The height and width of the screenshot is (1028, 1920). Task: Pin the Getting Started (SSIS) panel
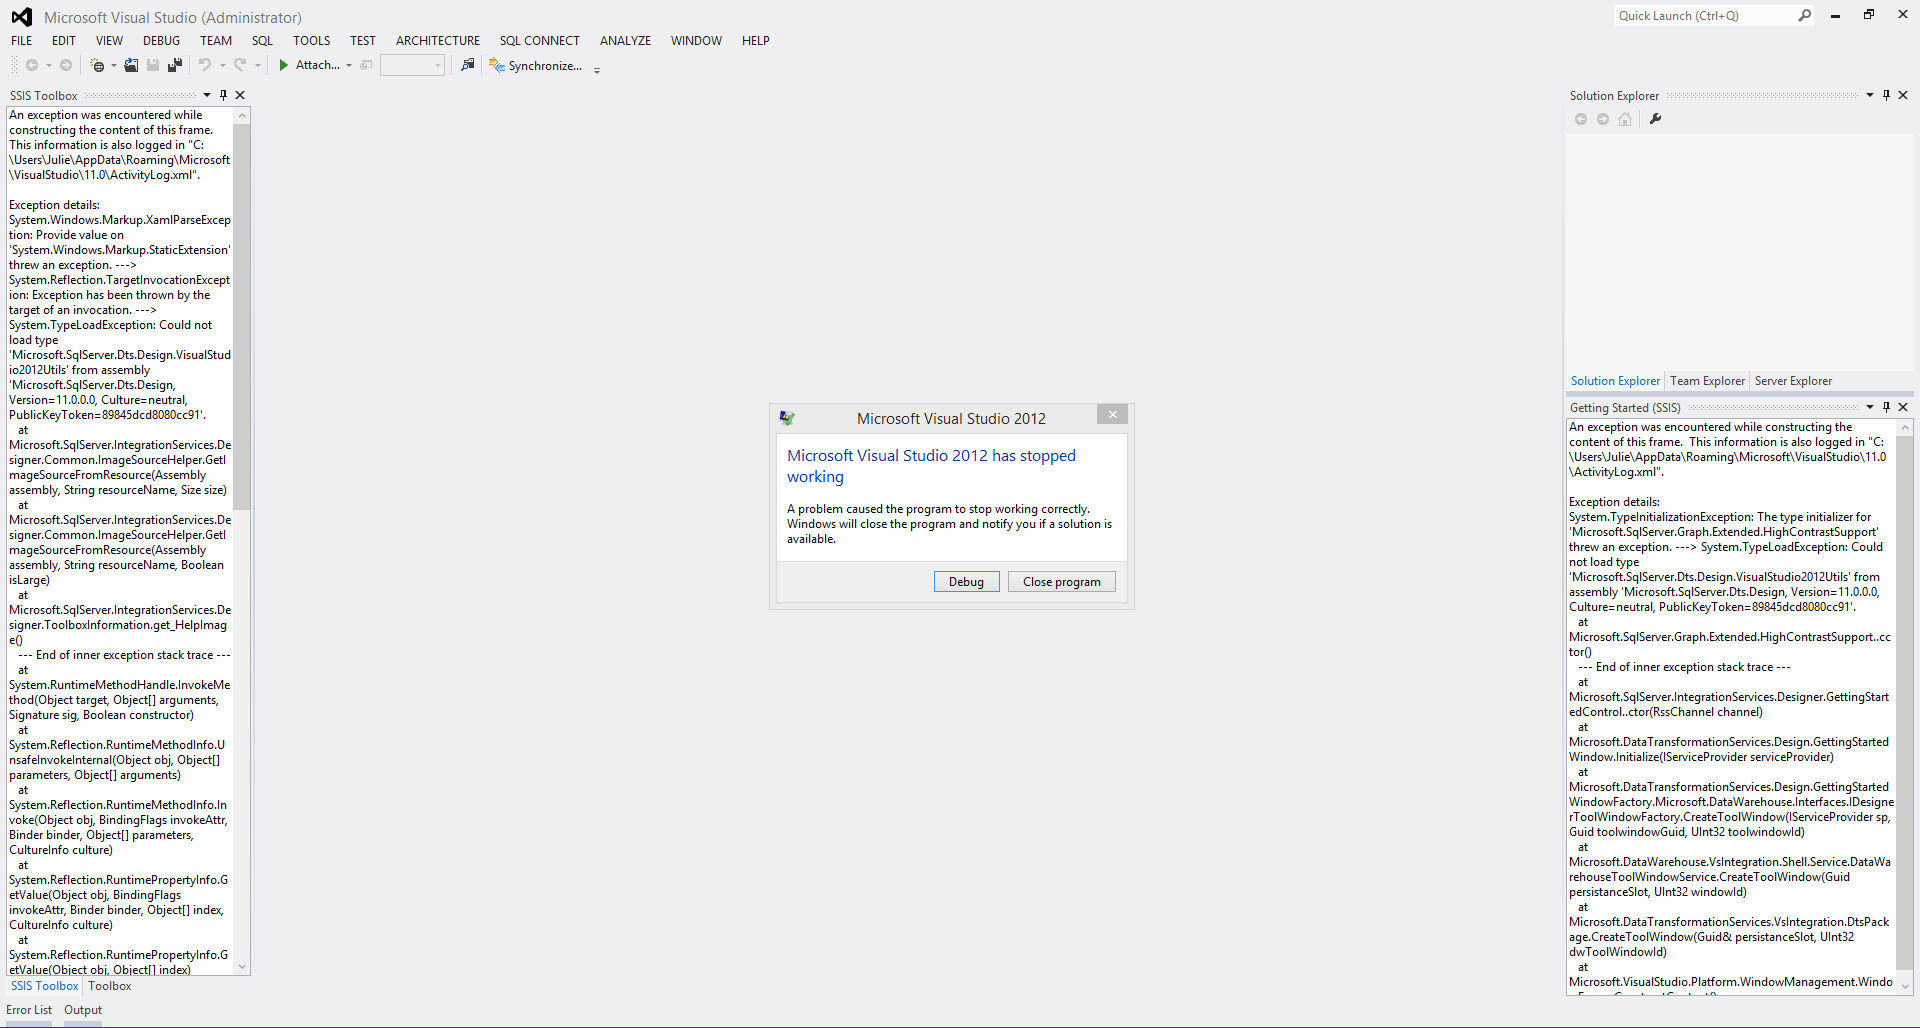tap(1887, 407)
